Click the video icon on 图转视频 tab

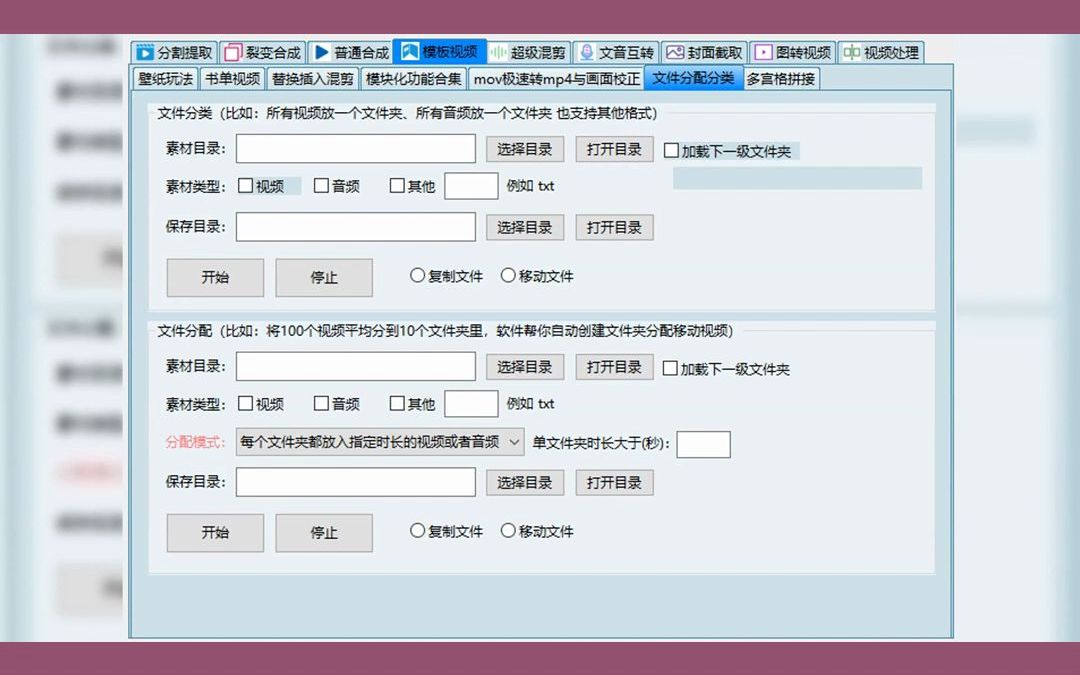(x=762, y=52)
